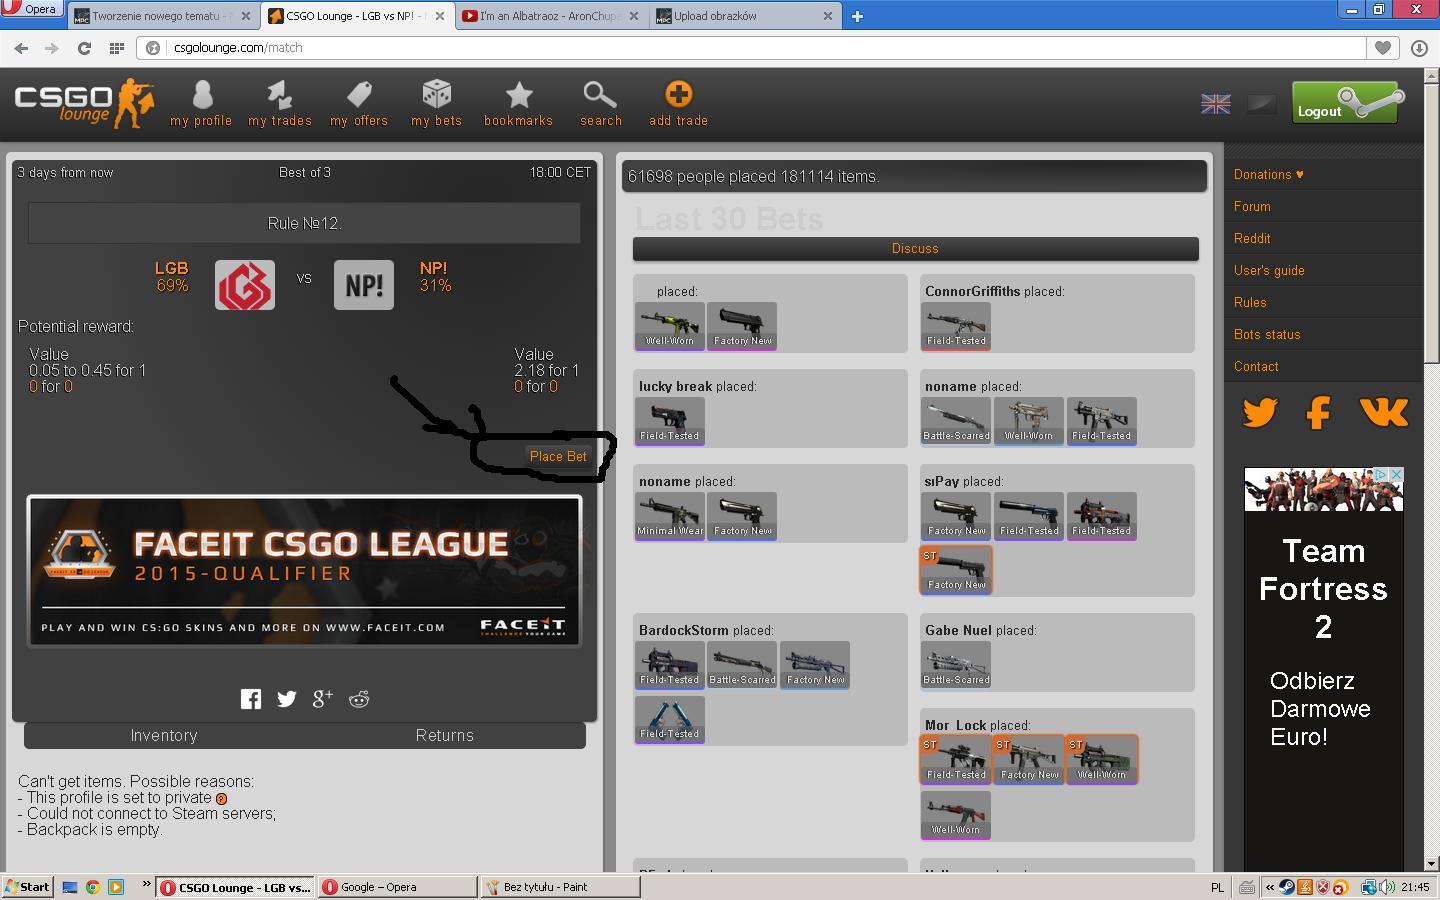Select BardockStorm's Battle-Scarred item
Viewport: 1440px width, 900px height.
[742, 665]
